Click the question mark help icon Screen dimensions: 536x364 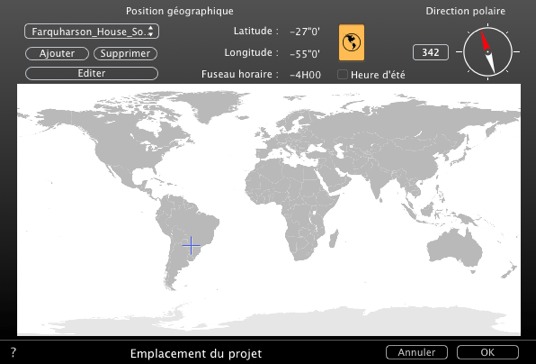13,352
